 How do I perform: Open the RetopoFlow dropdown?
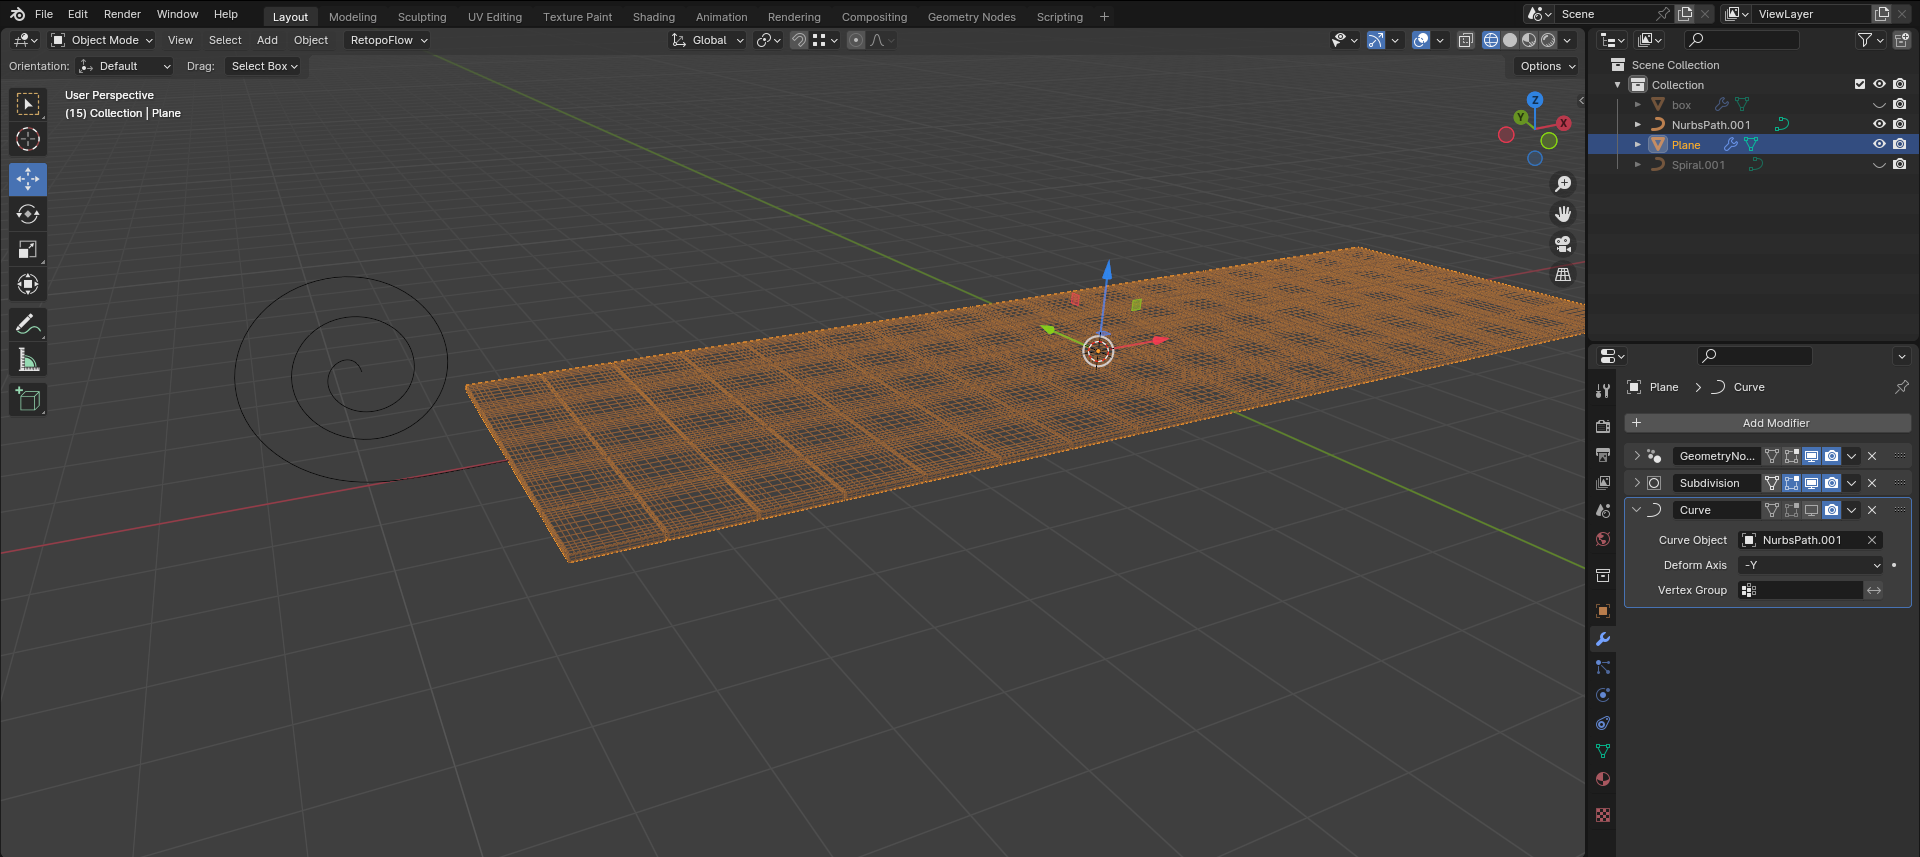(388, 40)
